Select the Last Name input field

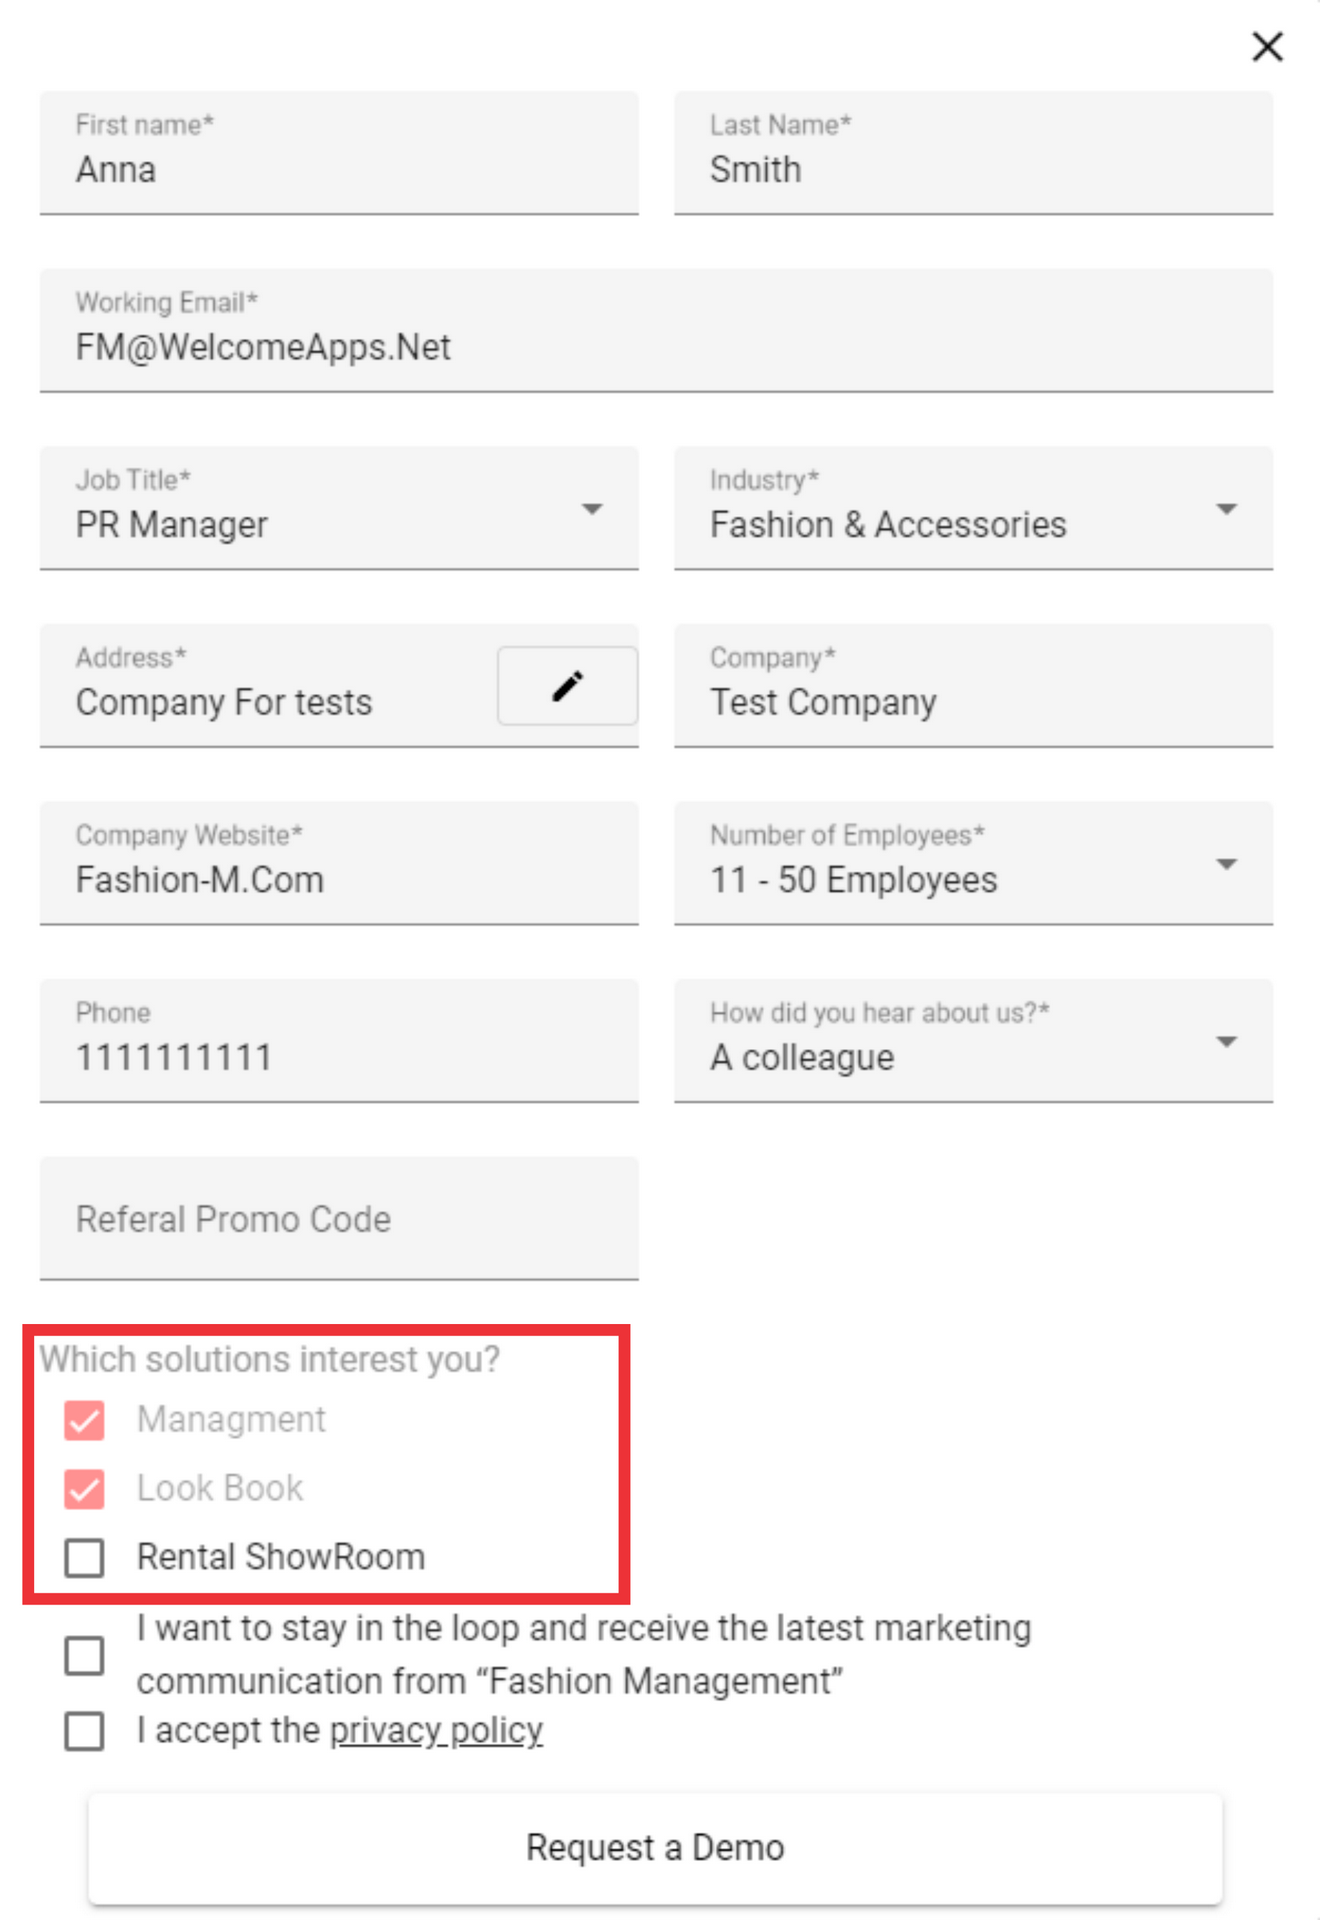click(973, 153)
